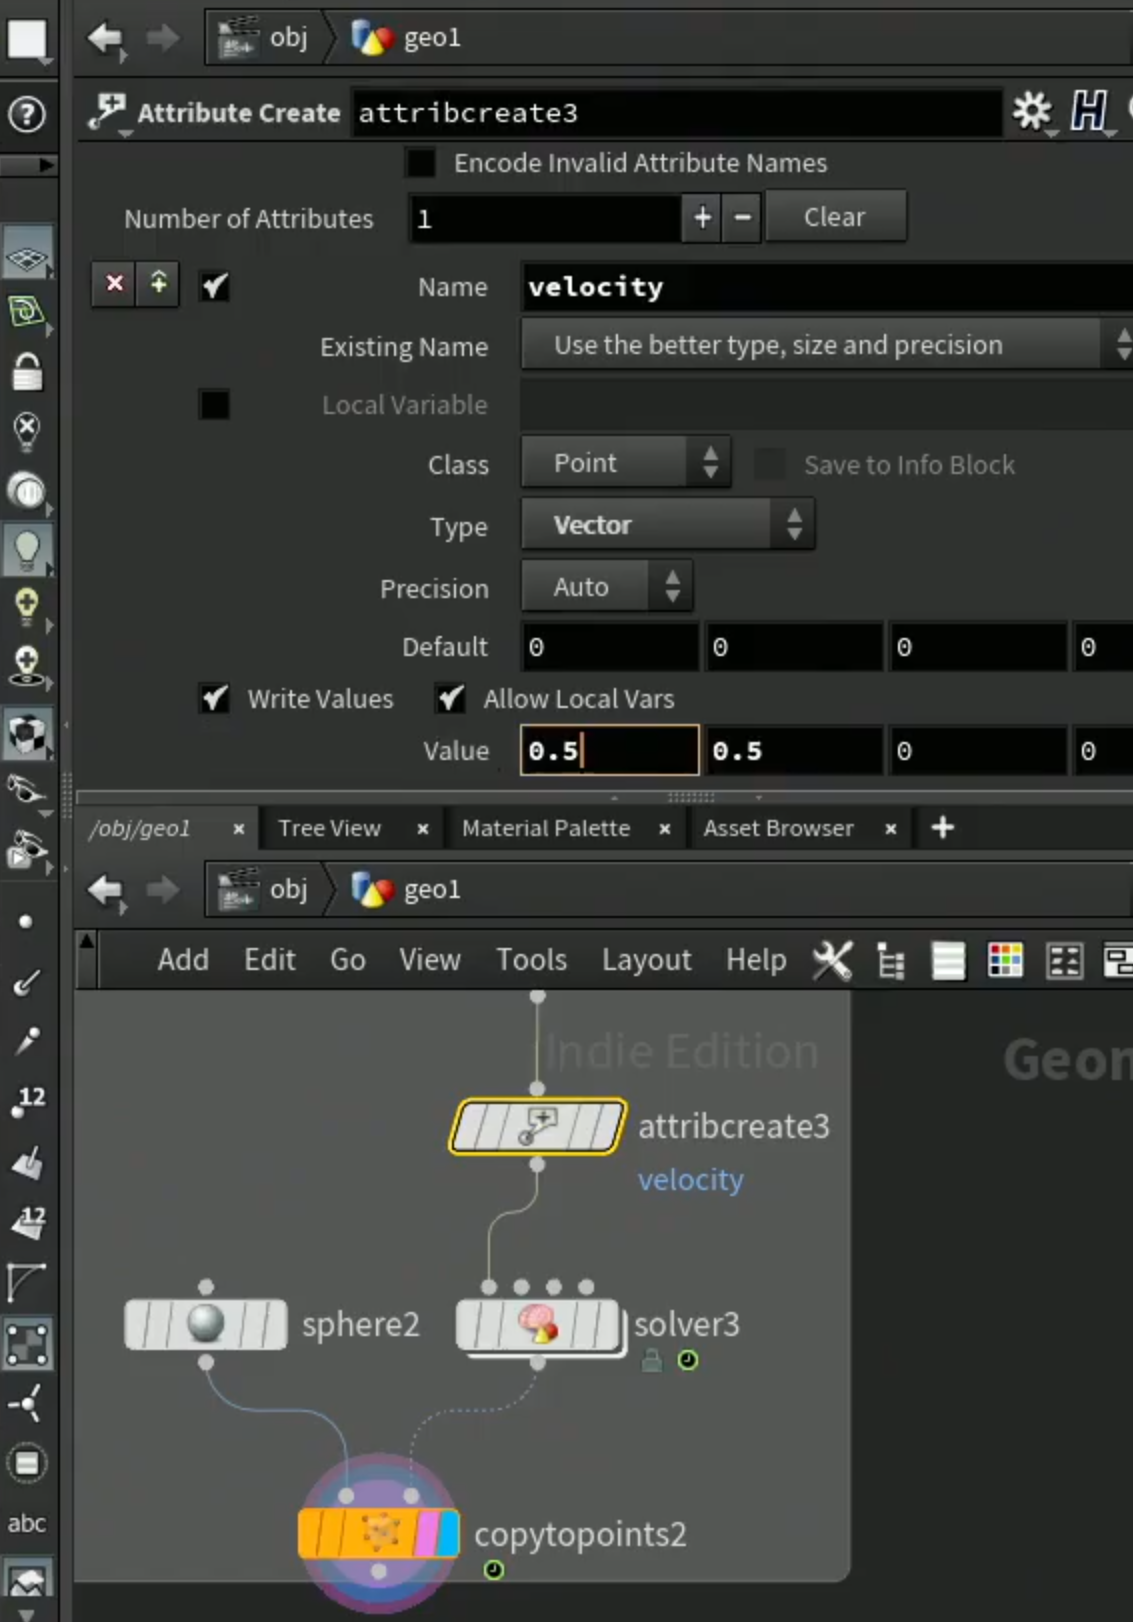Click the wrench and screwdriver network tools icon

[x=832, y=961]
